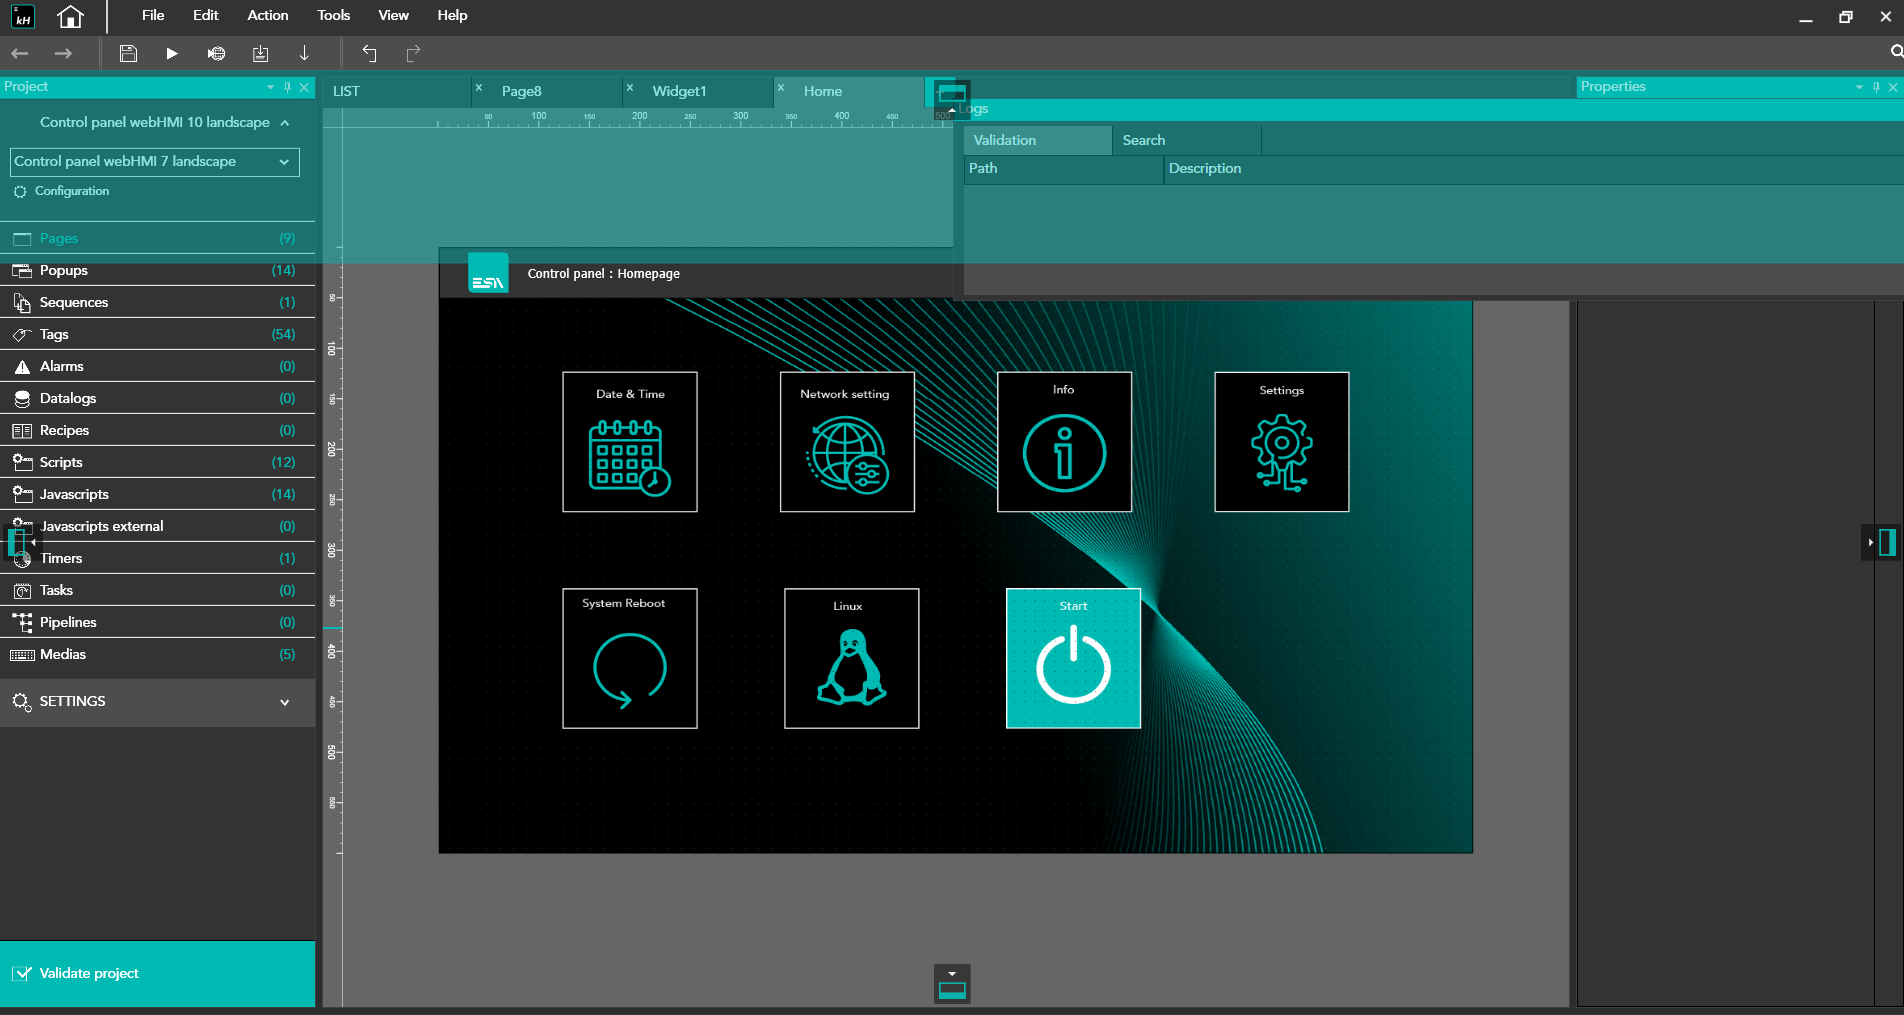
Task: Switch to the Widget1 tab
Action: tap(679, 91)
